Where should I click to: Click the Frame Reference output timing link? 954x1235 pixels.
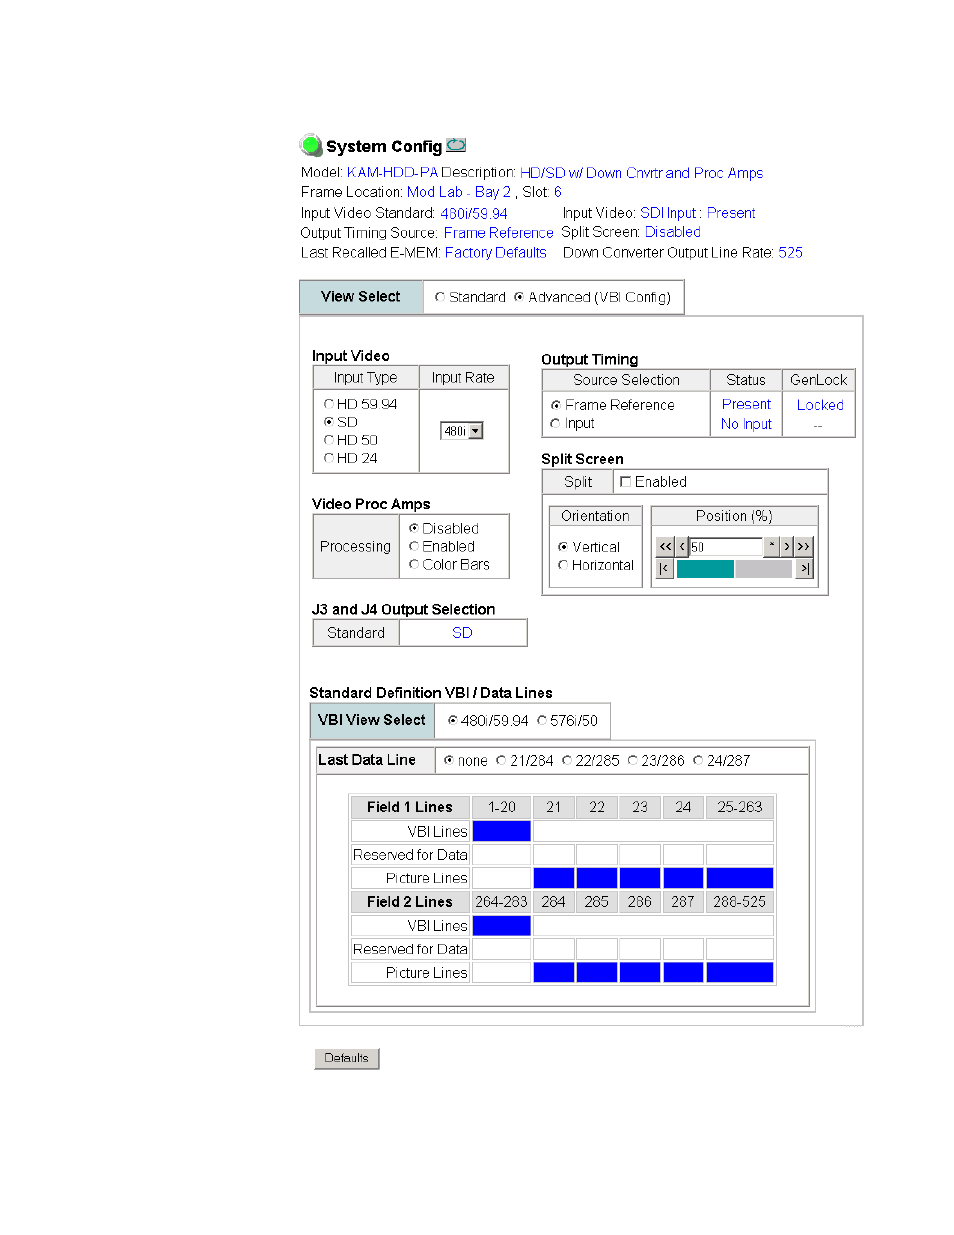pos(498,233)
